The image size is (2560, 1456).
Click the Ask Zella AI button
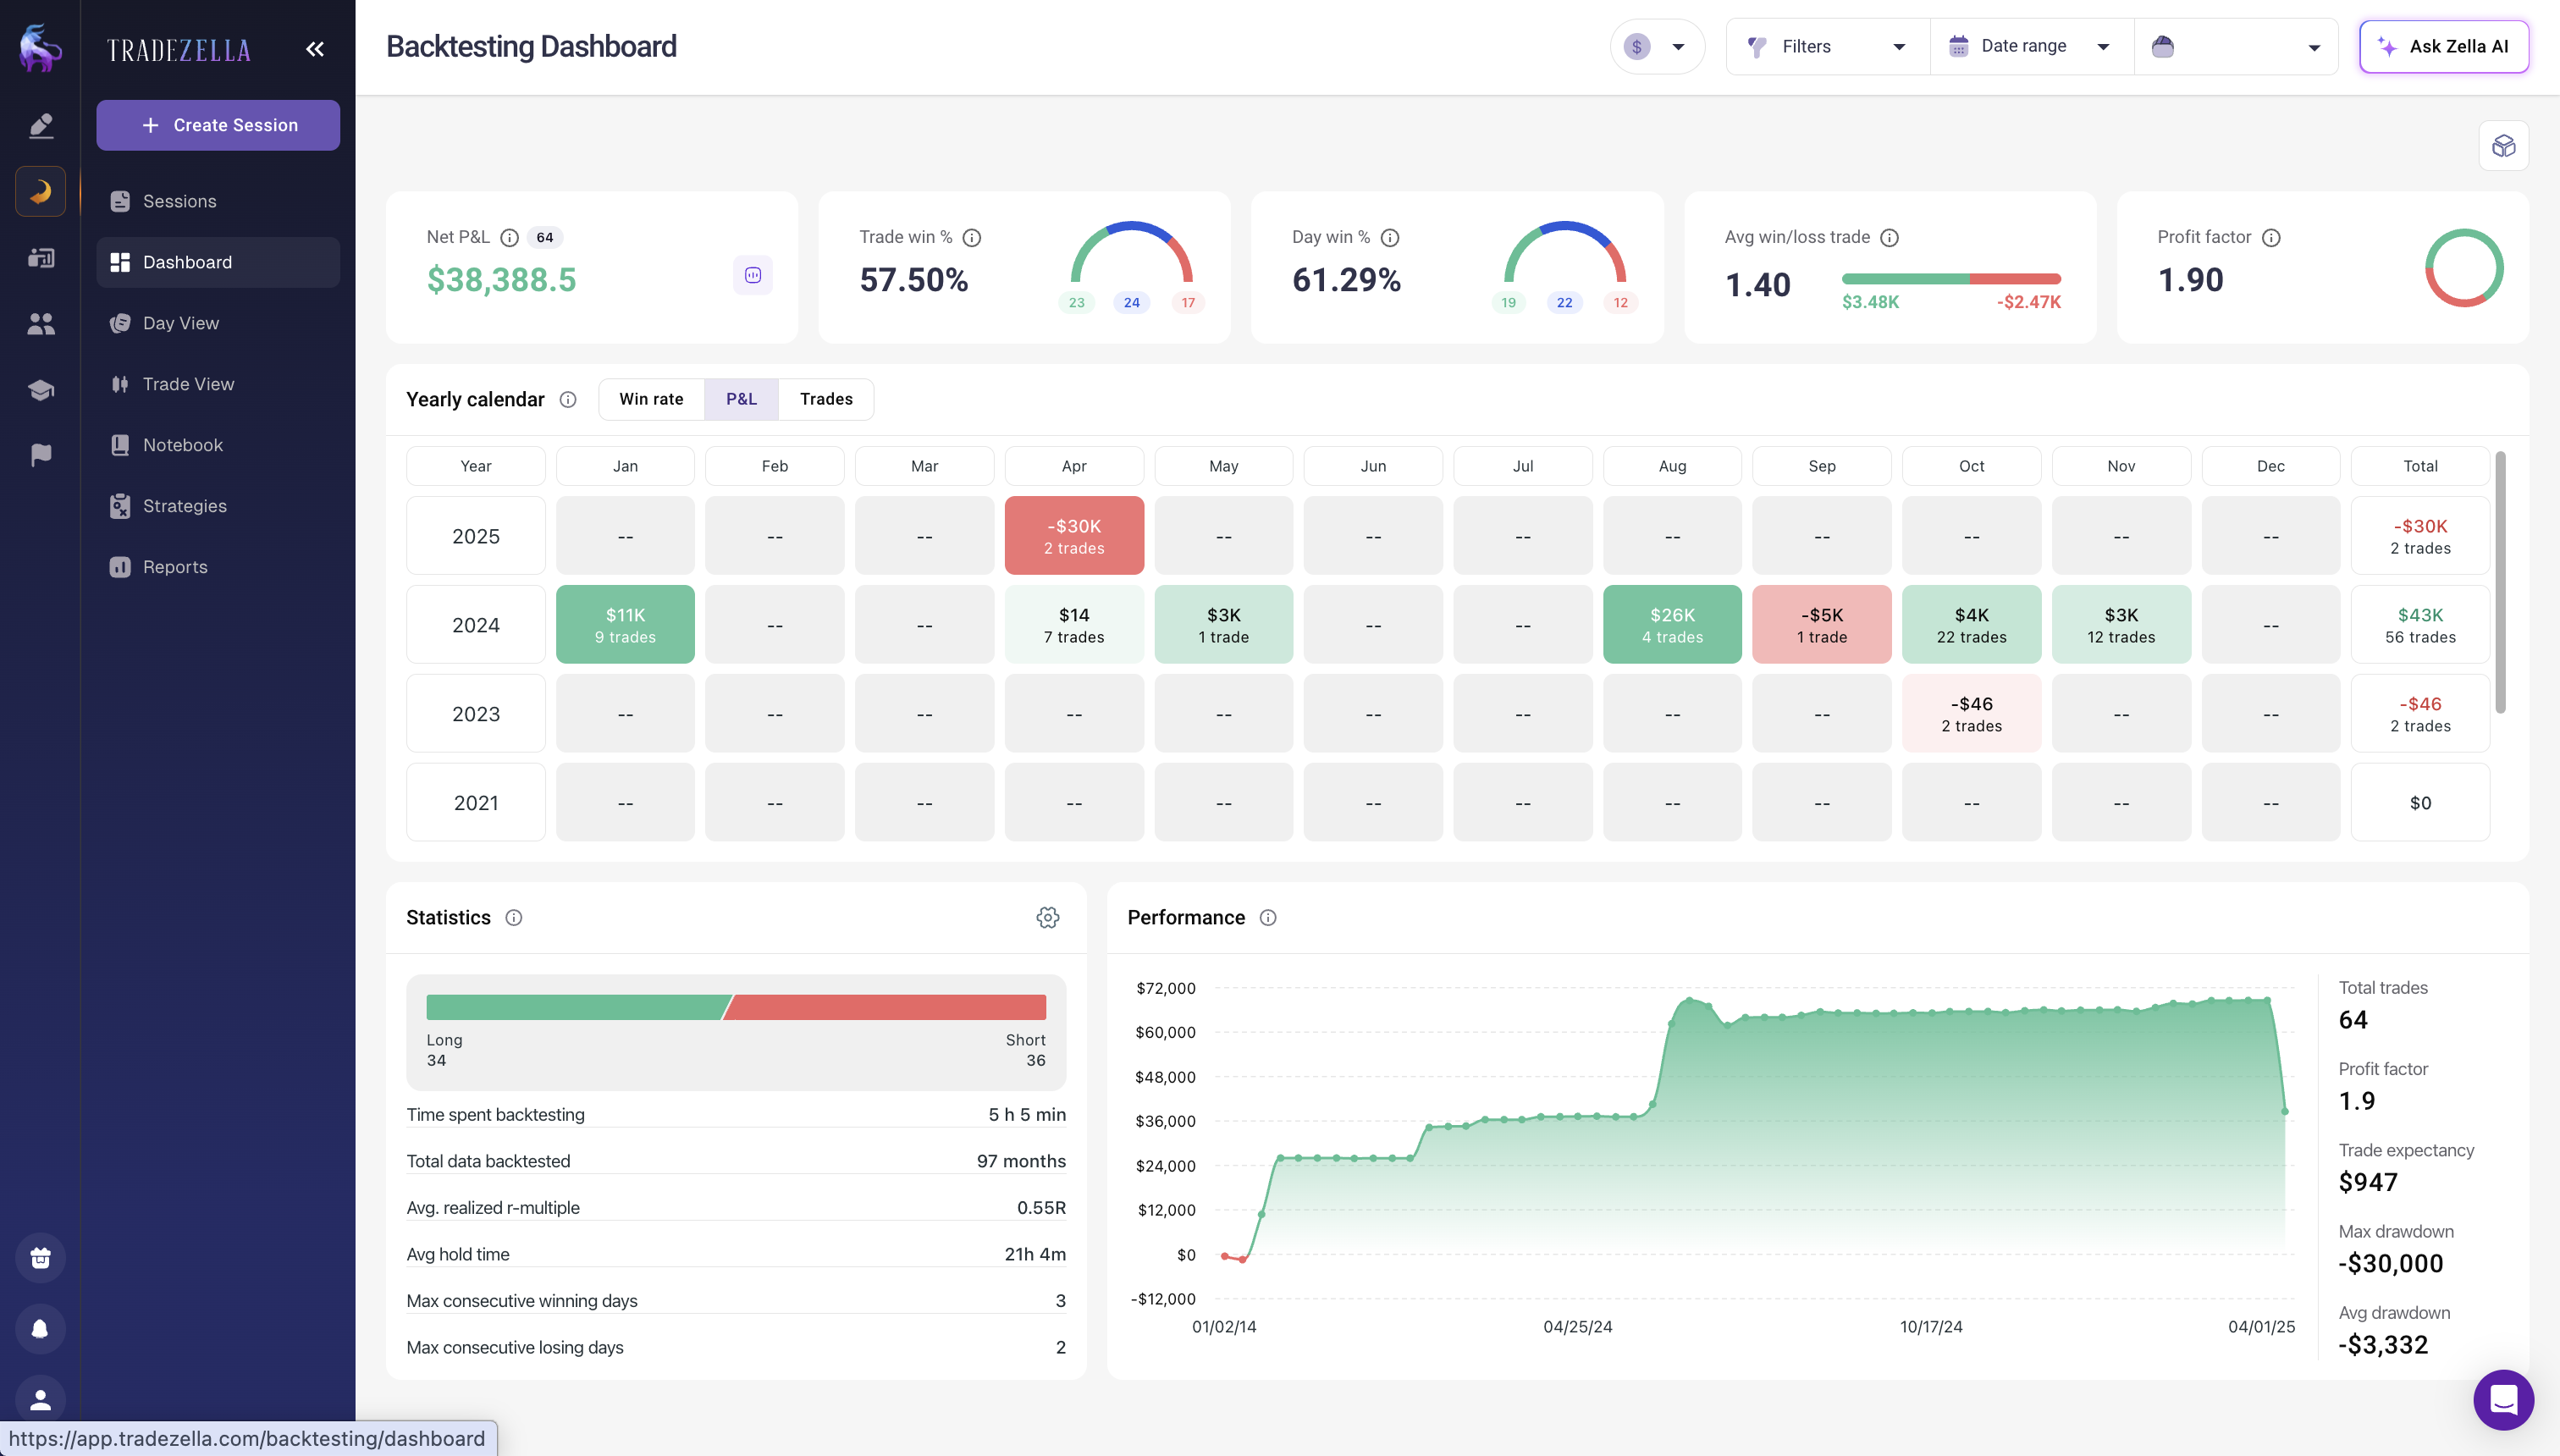pos(2444,46)
